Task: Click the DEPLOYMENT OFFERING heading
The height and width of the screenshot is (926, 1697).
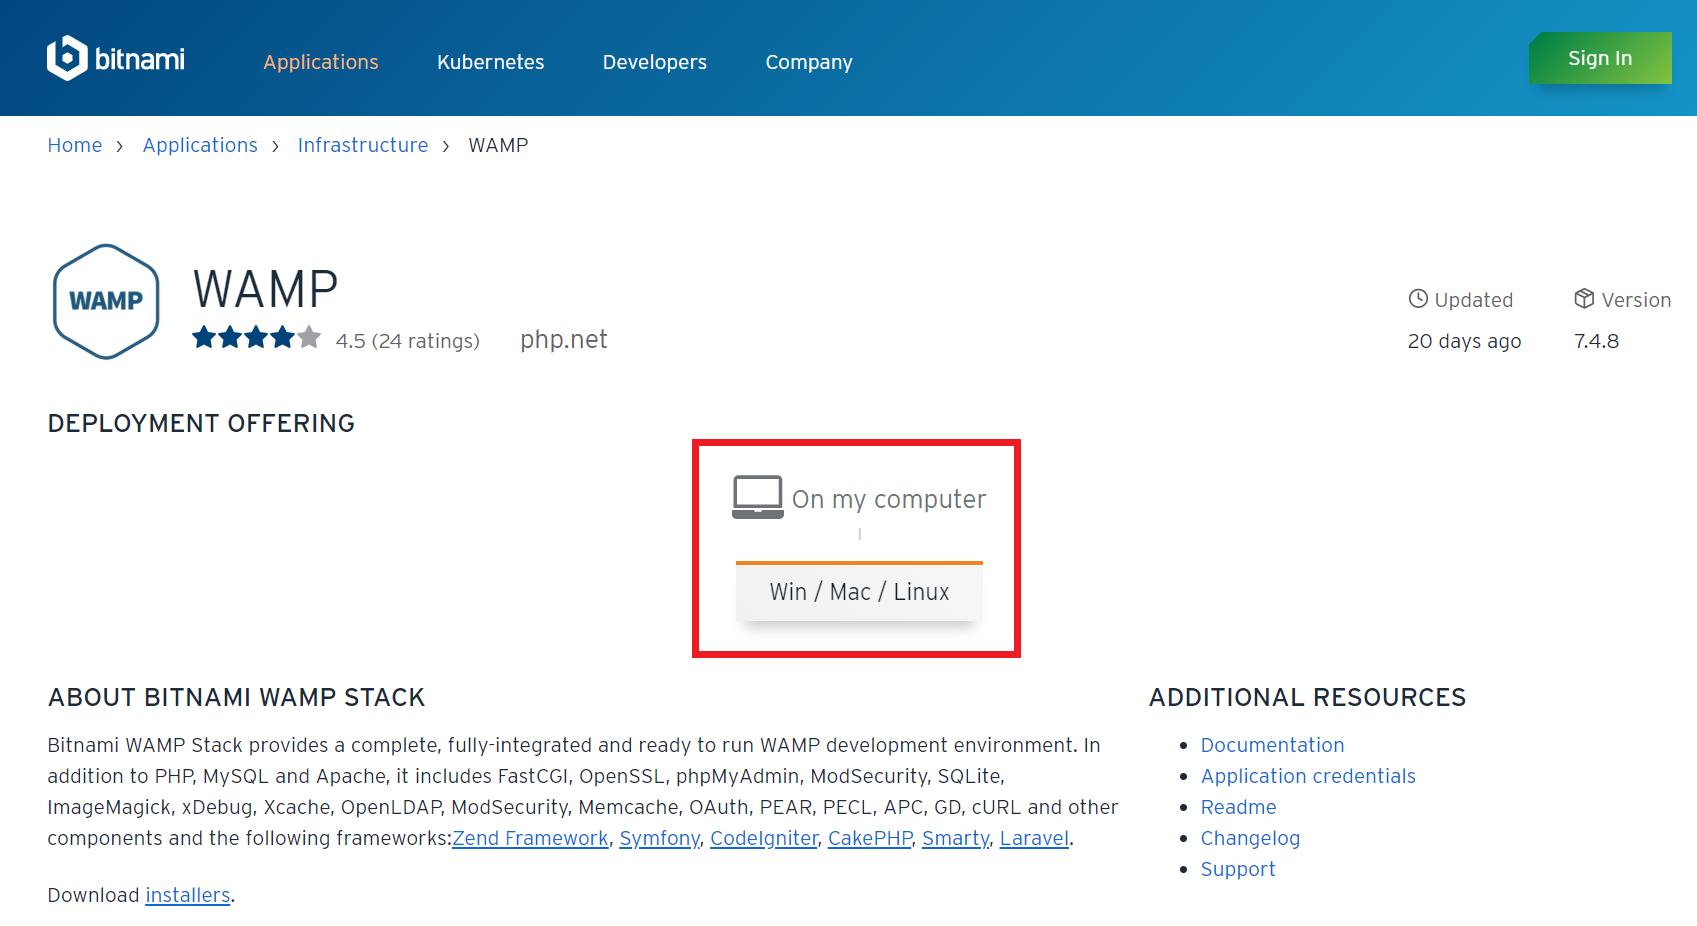Action: 201,423
